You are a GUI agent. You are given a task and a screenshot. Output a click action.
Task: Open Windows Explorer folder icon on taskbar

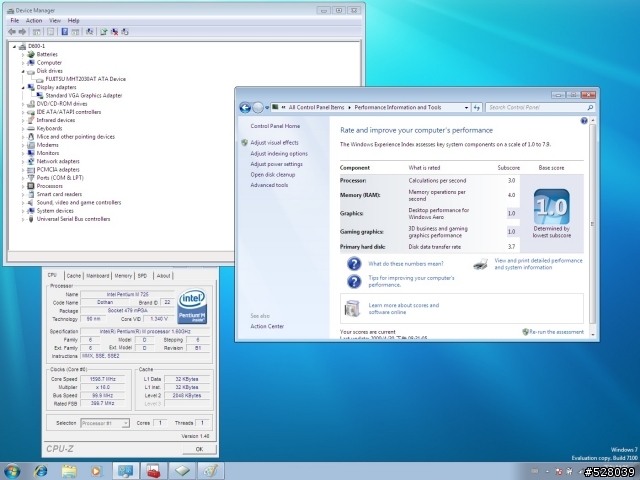(69, 471)
